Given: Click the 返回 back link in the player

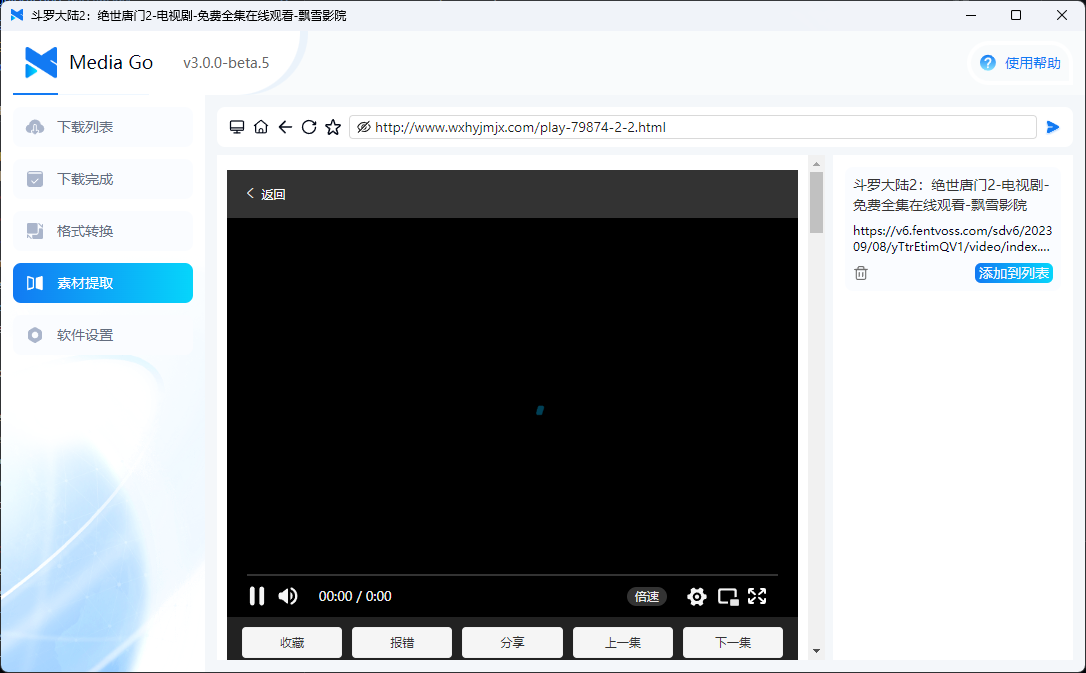Looking at the screenshot, I should (266, 195).
